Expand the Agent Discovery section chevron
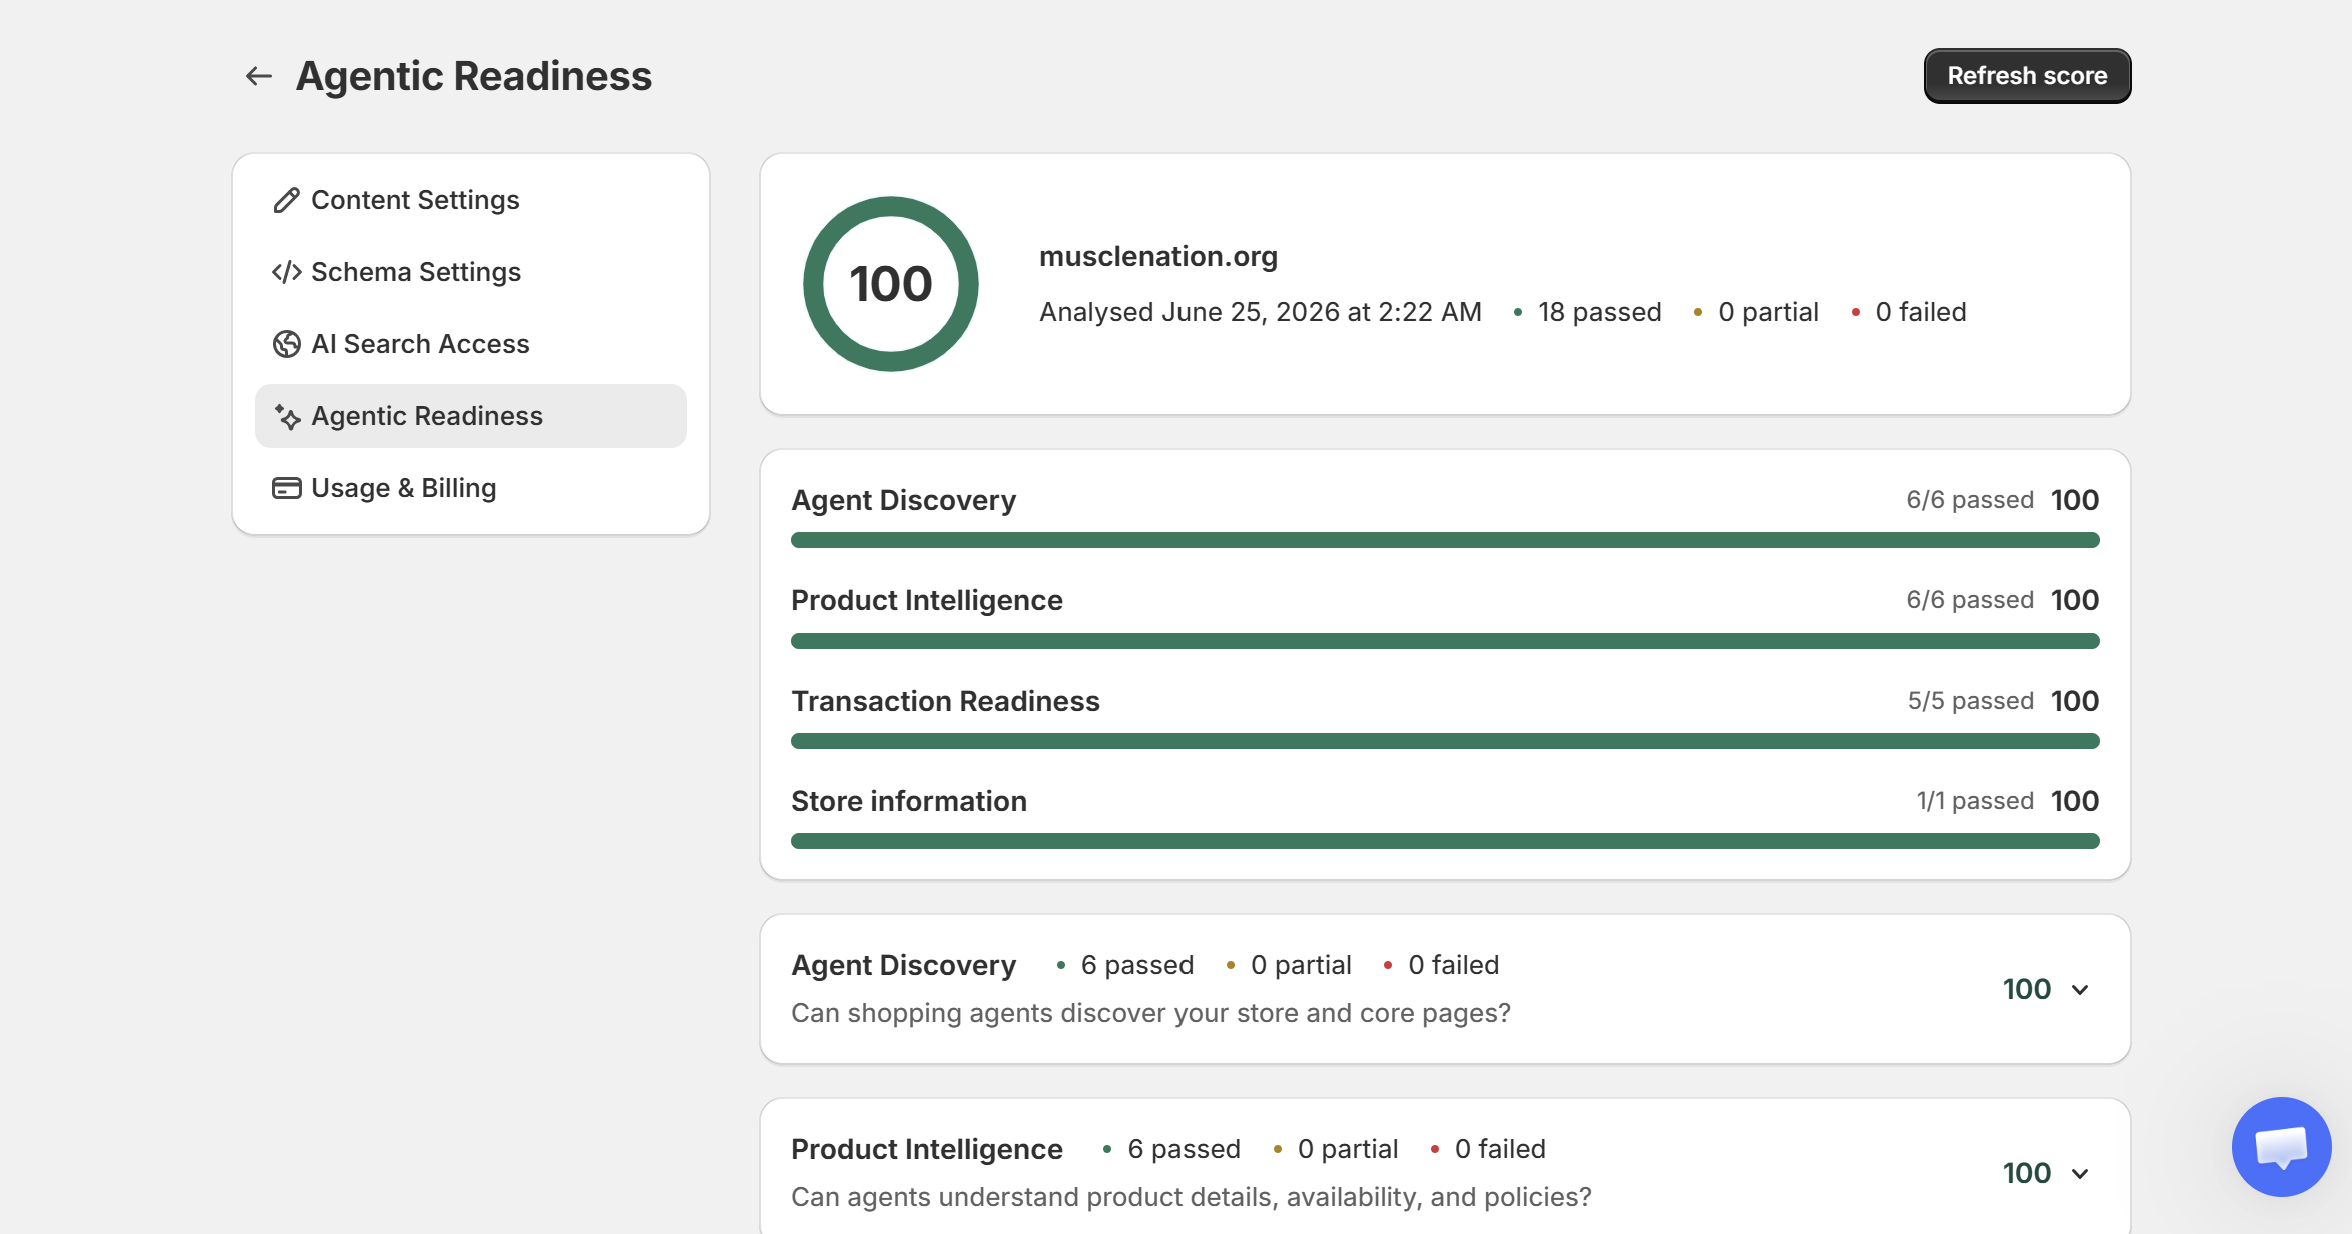The height and width of the screenshot is (1234, 2352). tap(2080, 990)
